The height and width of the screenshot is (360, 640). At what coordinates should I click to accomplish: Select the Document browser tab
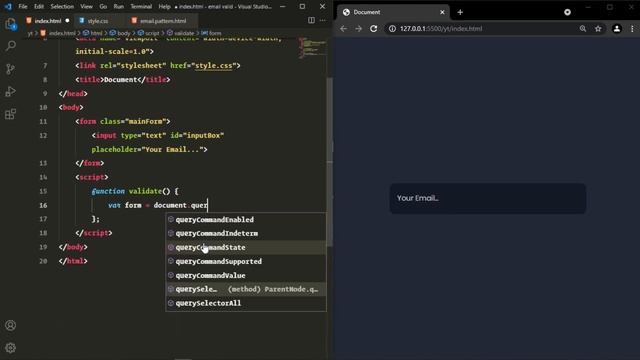click(x=393, y=12)
